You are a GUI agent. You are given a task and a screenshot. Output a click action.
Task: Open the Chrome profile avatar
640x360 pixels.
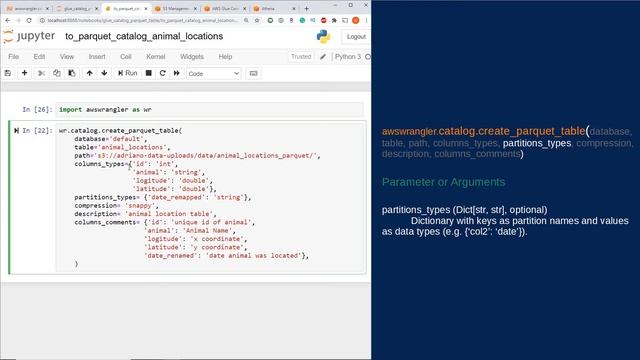click(x=356, y=20)
